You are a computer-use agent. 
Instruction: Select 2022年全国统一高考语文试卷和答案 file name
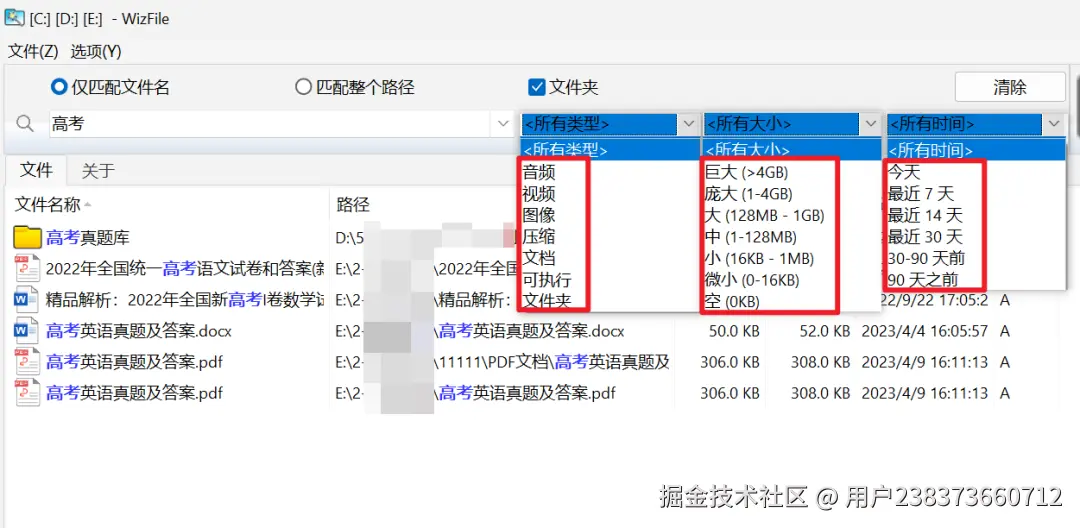point(185,269)
